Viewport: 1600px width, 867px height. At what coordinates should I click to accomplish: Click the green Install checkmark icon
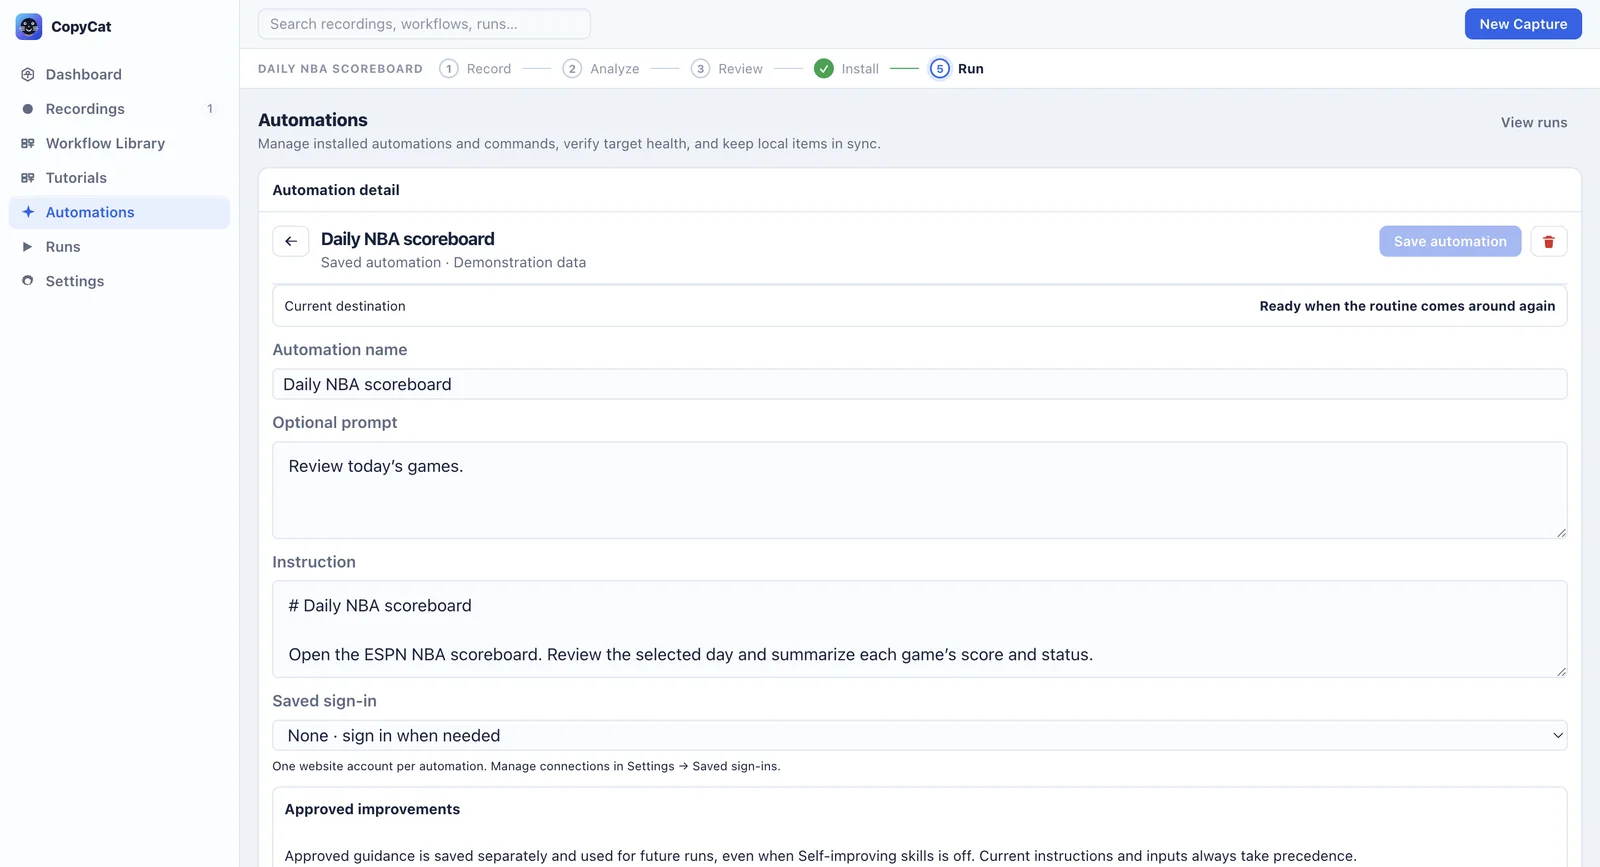824,68
